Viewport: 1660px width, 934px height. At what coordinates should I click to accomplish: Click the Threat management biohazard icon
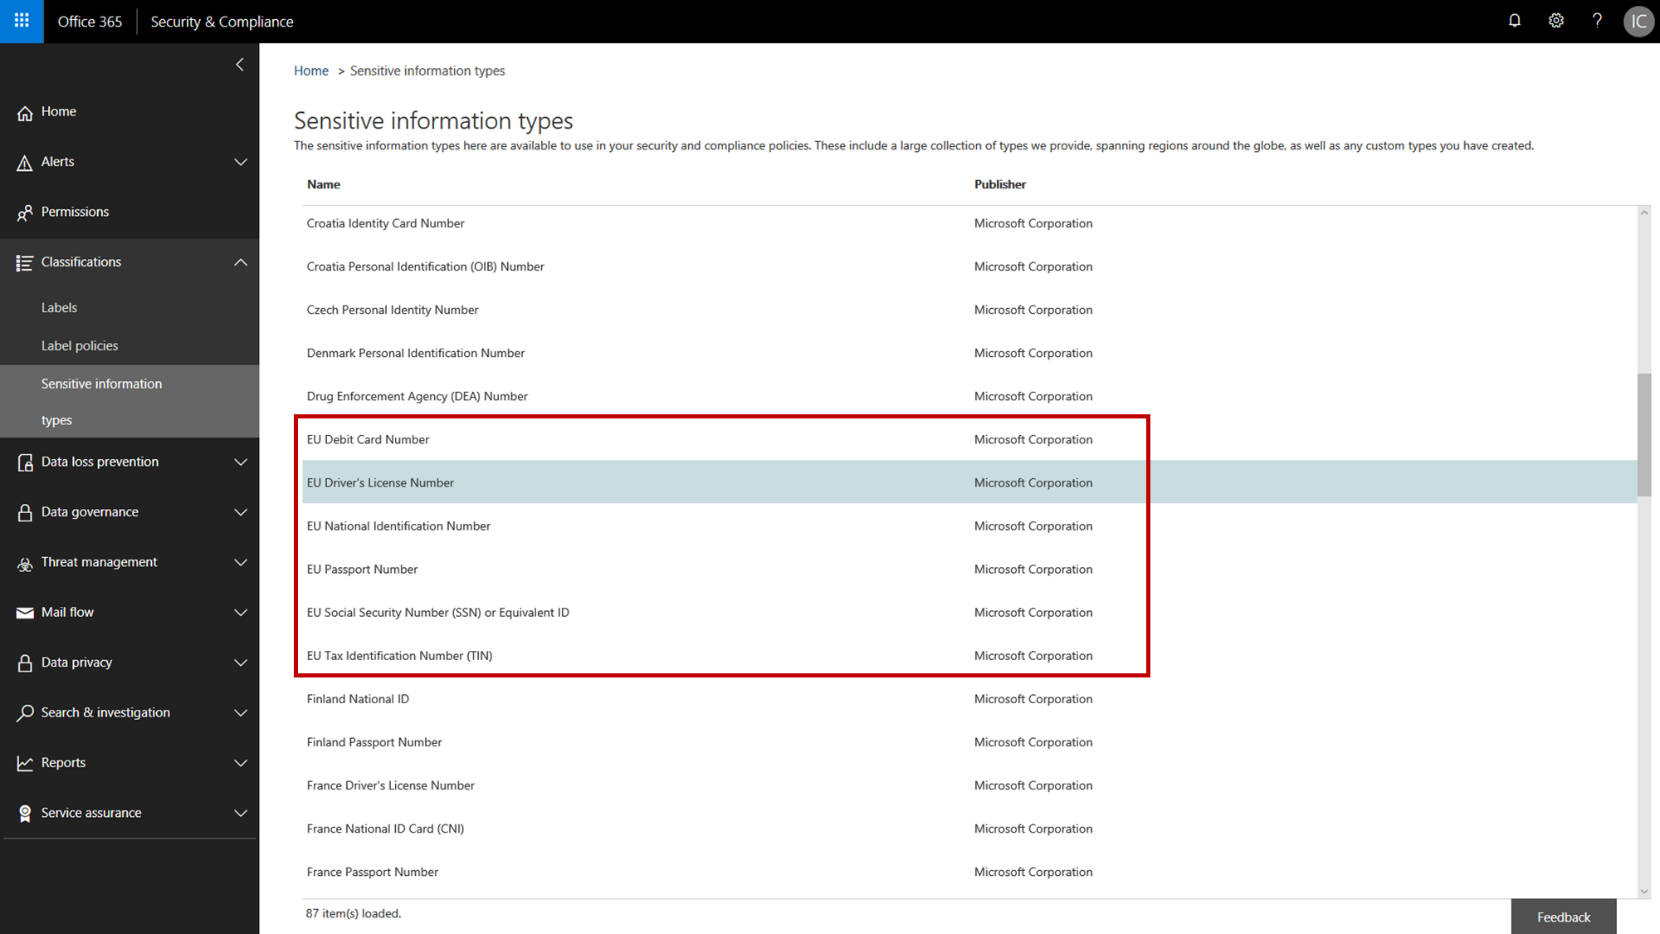point(25,563)
